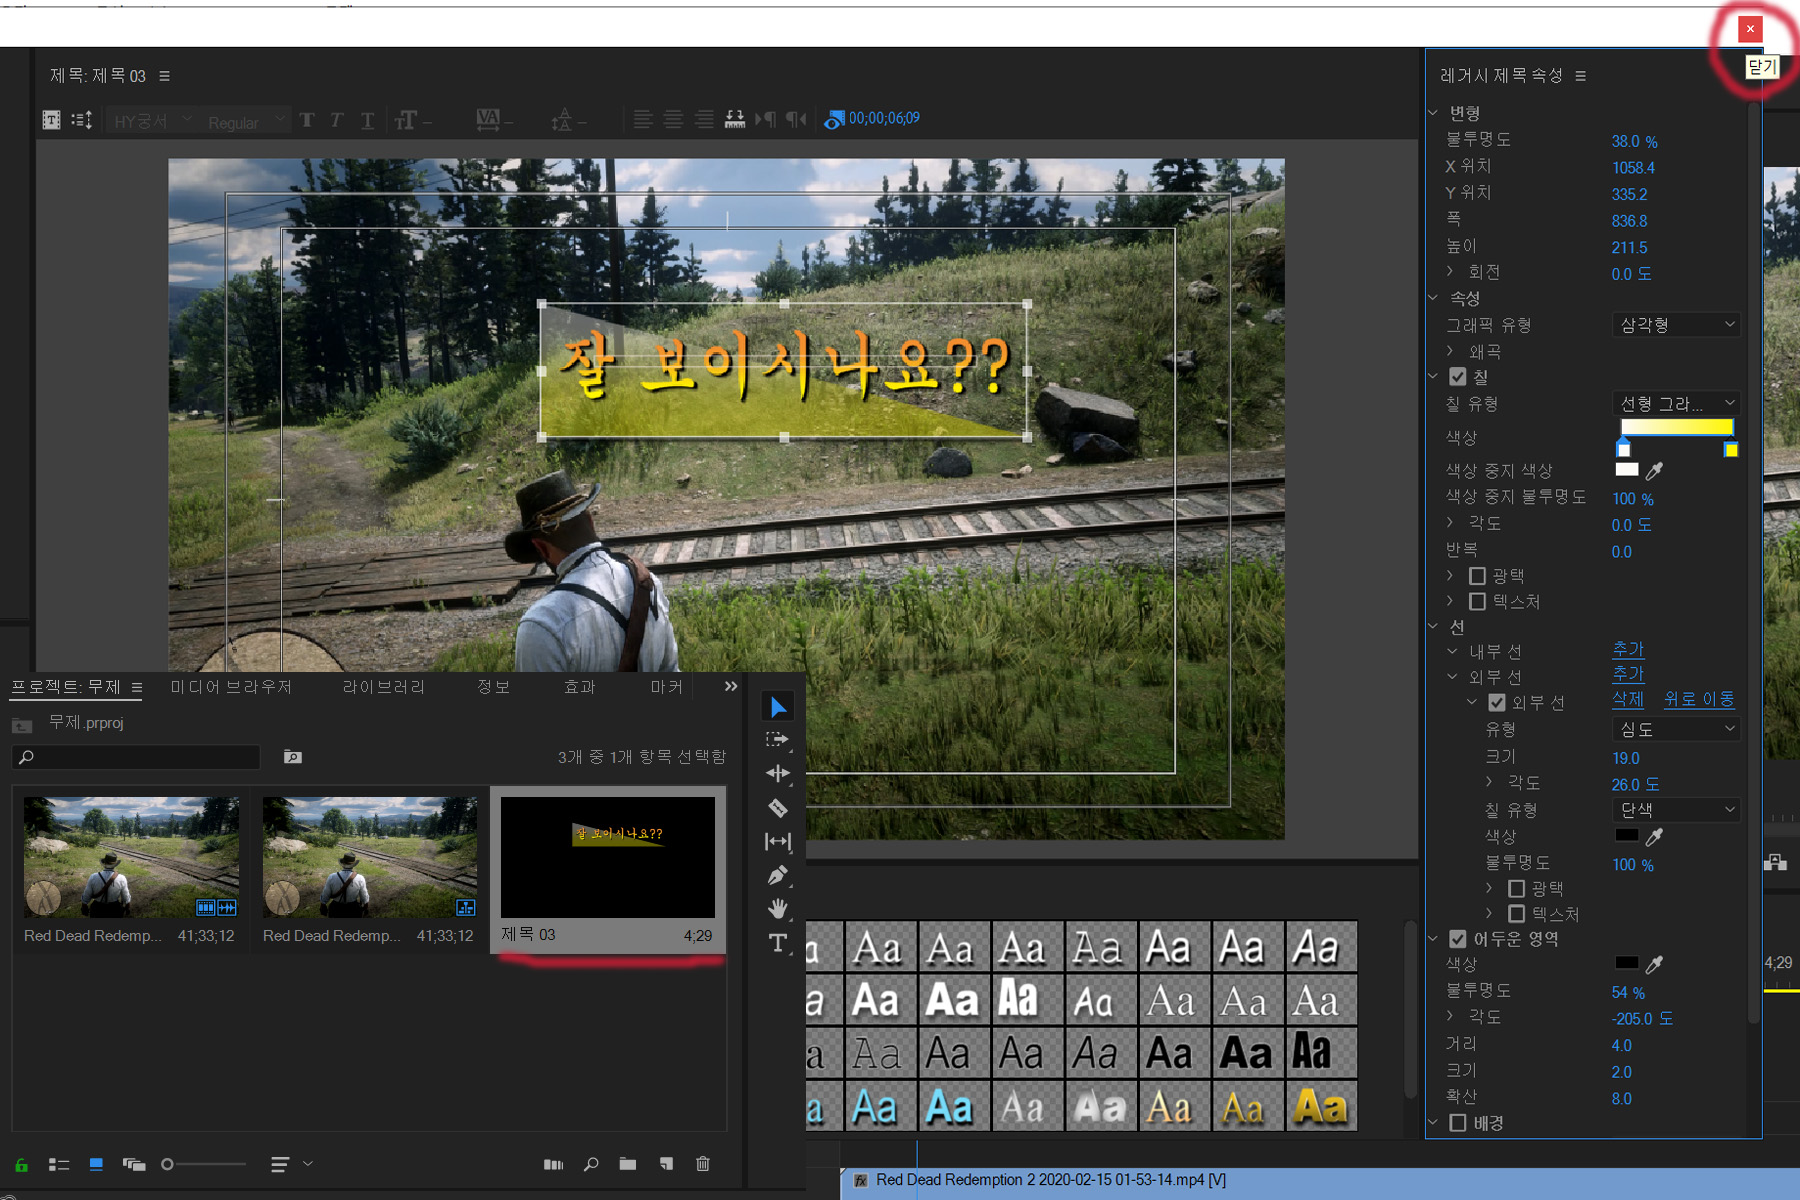Open the 그래픽 유형 dropdown showing 삼각형

coord(1676,325)
